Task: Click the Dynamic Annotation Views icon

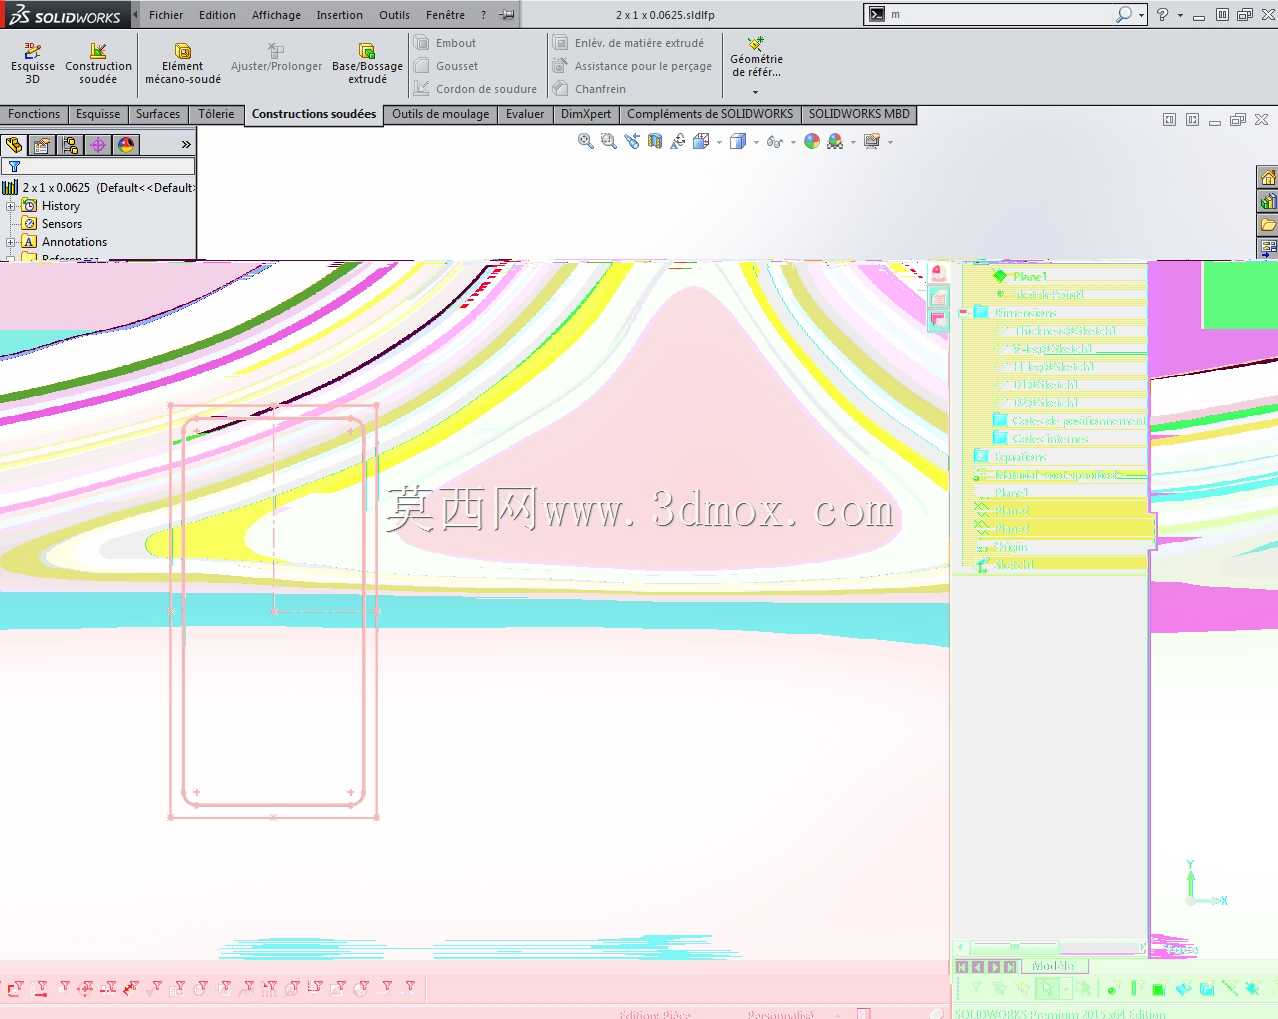Action: (x=678, y=142)
